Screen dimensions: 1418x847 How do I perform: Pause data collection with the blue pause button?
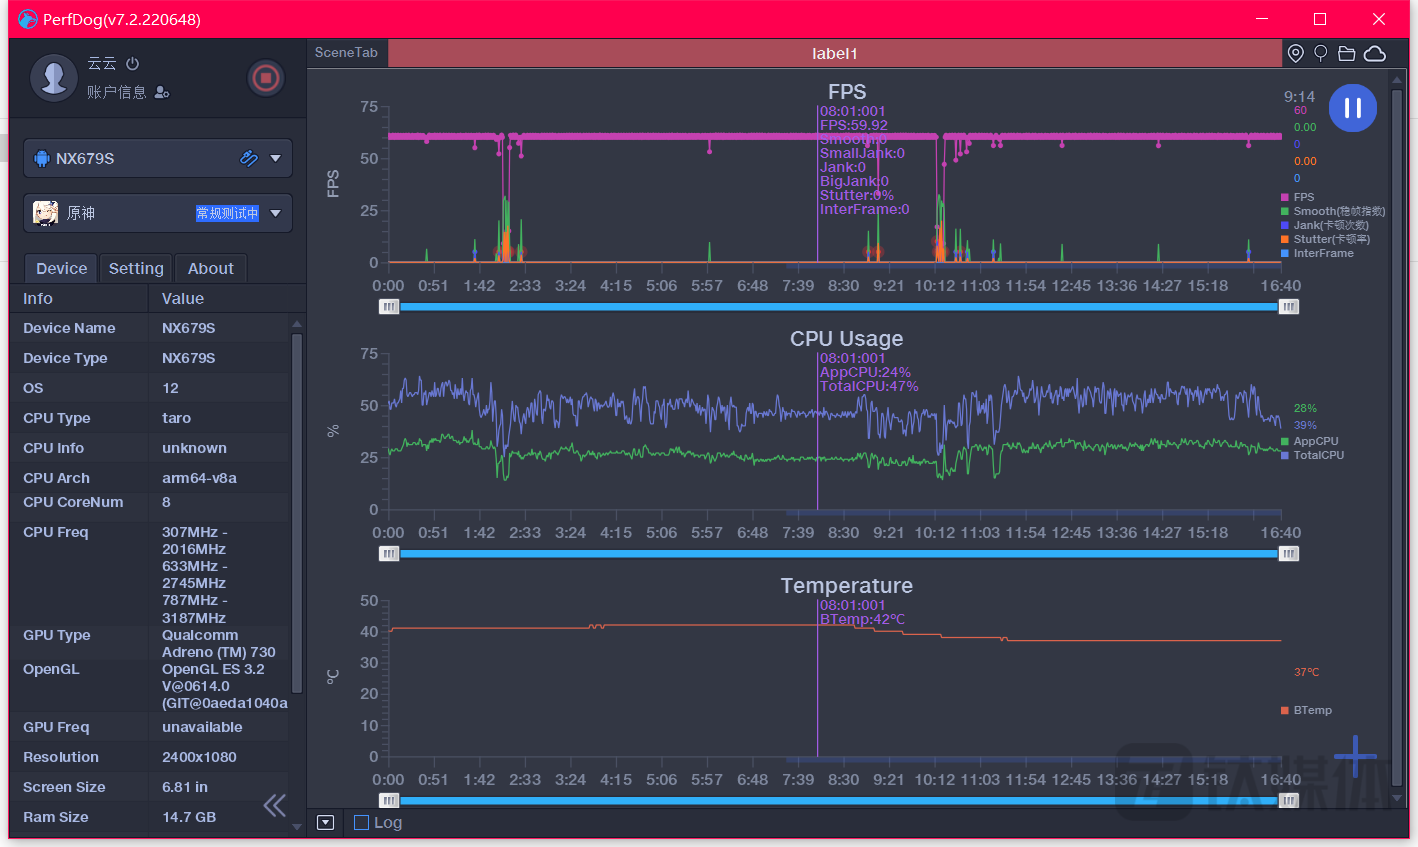click(1352, 108)
